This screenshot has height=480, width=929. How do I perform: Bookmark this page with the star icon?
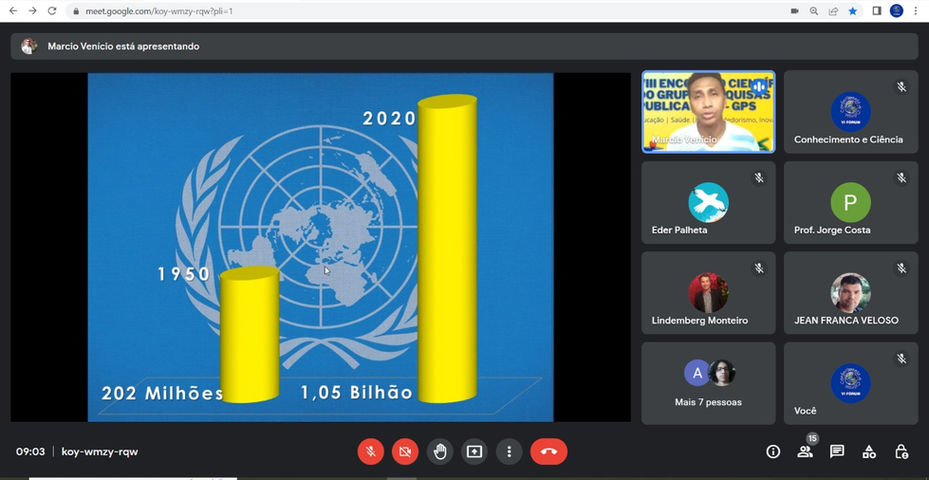(853, 11)
